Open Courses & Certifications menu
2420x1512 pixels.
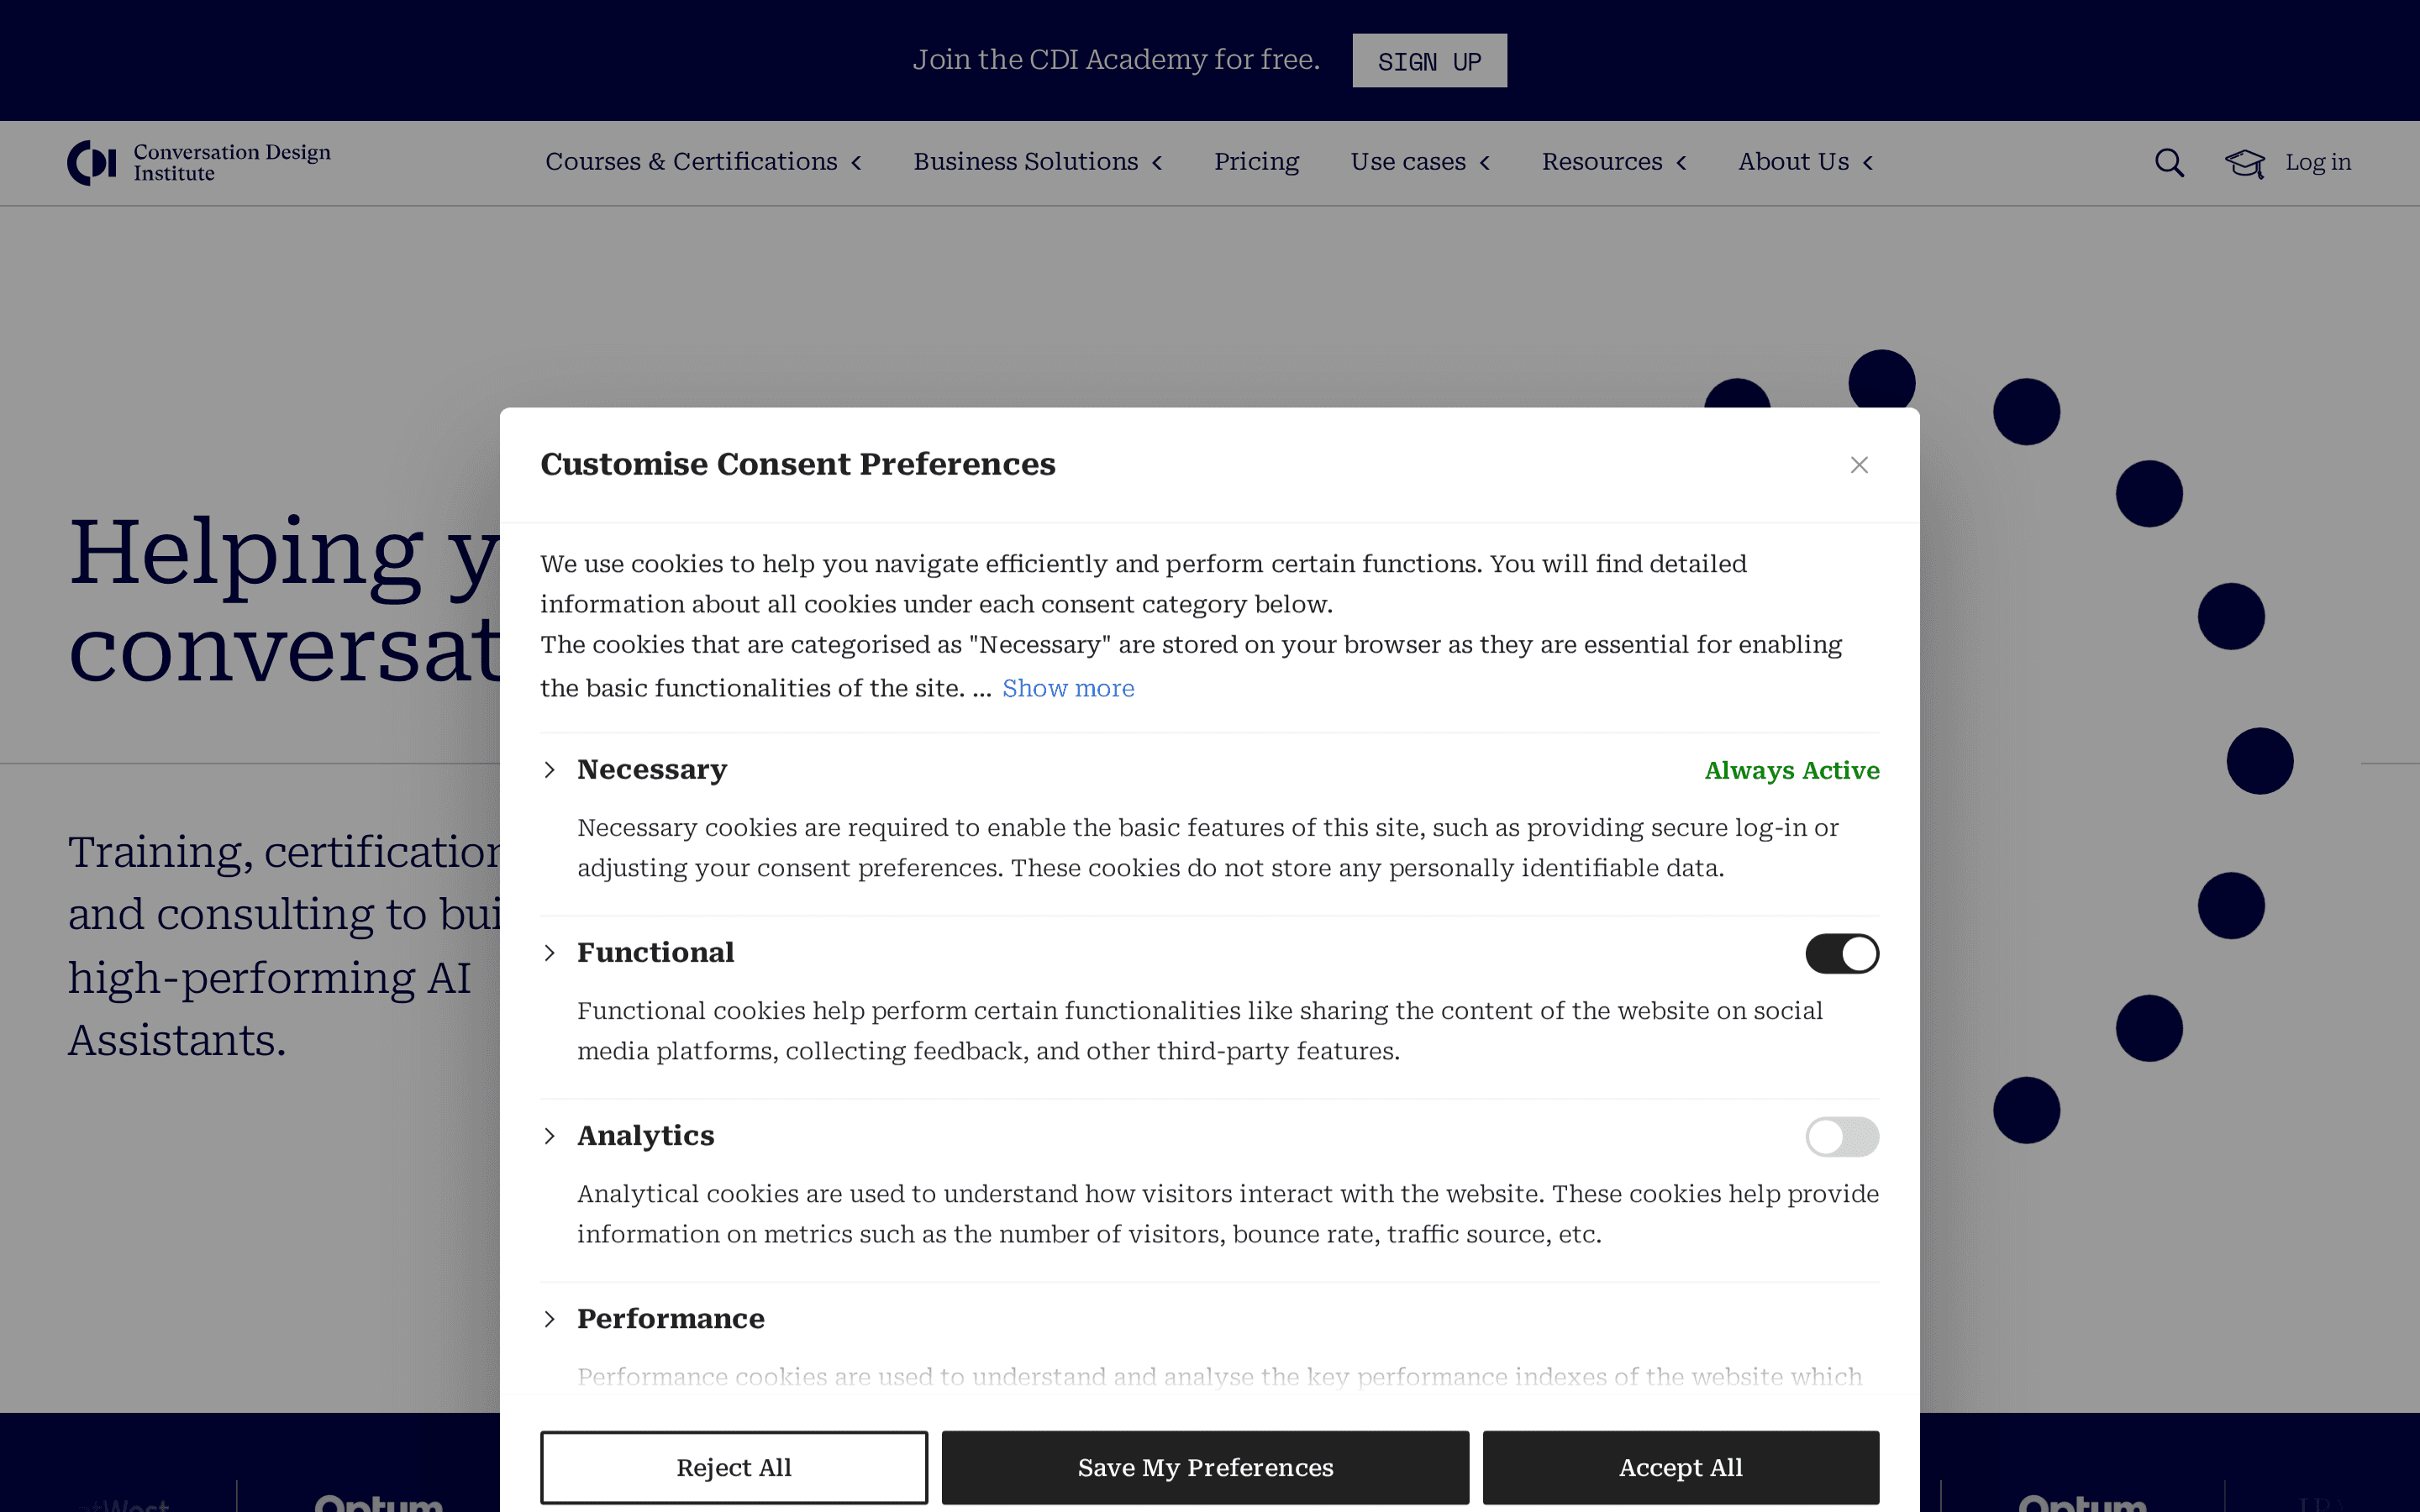pos(703,162)
